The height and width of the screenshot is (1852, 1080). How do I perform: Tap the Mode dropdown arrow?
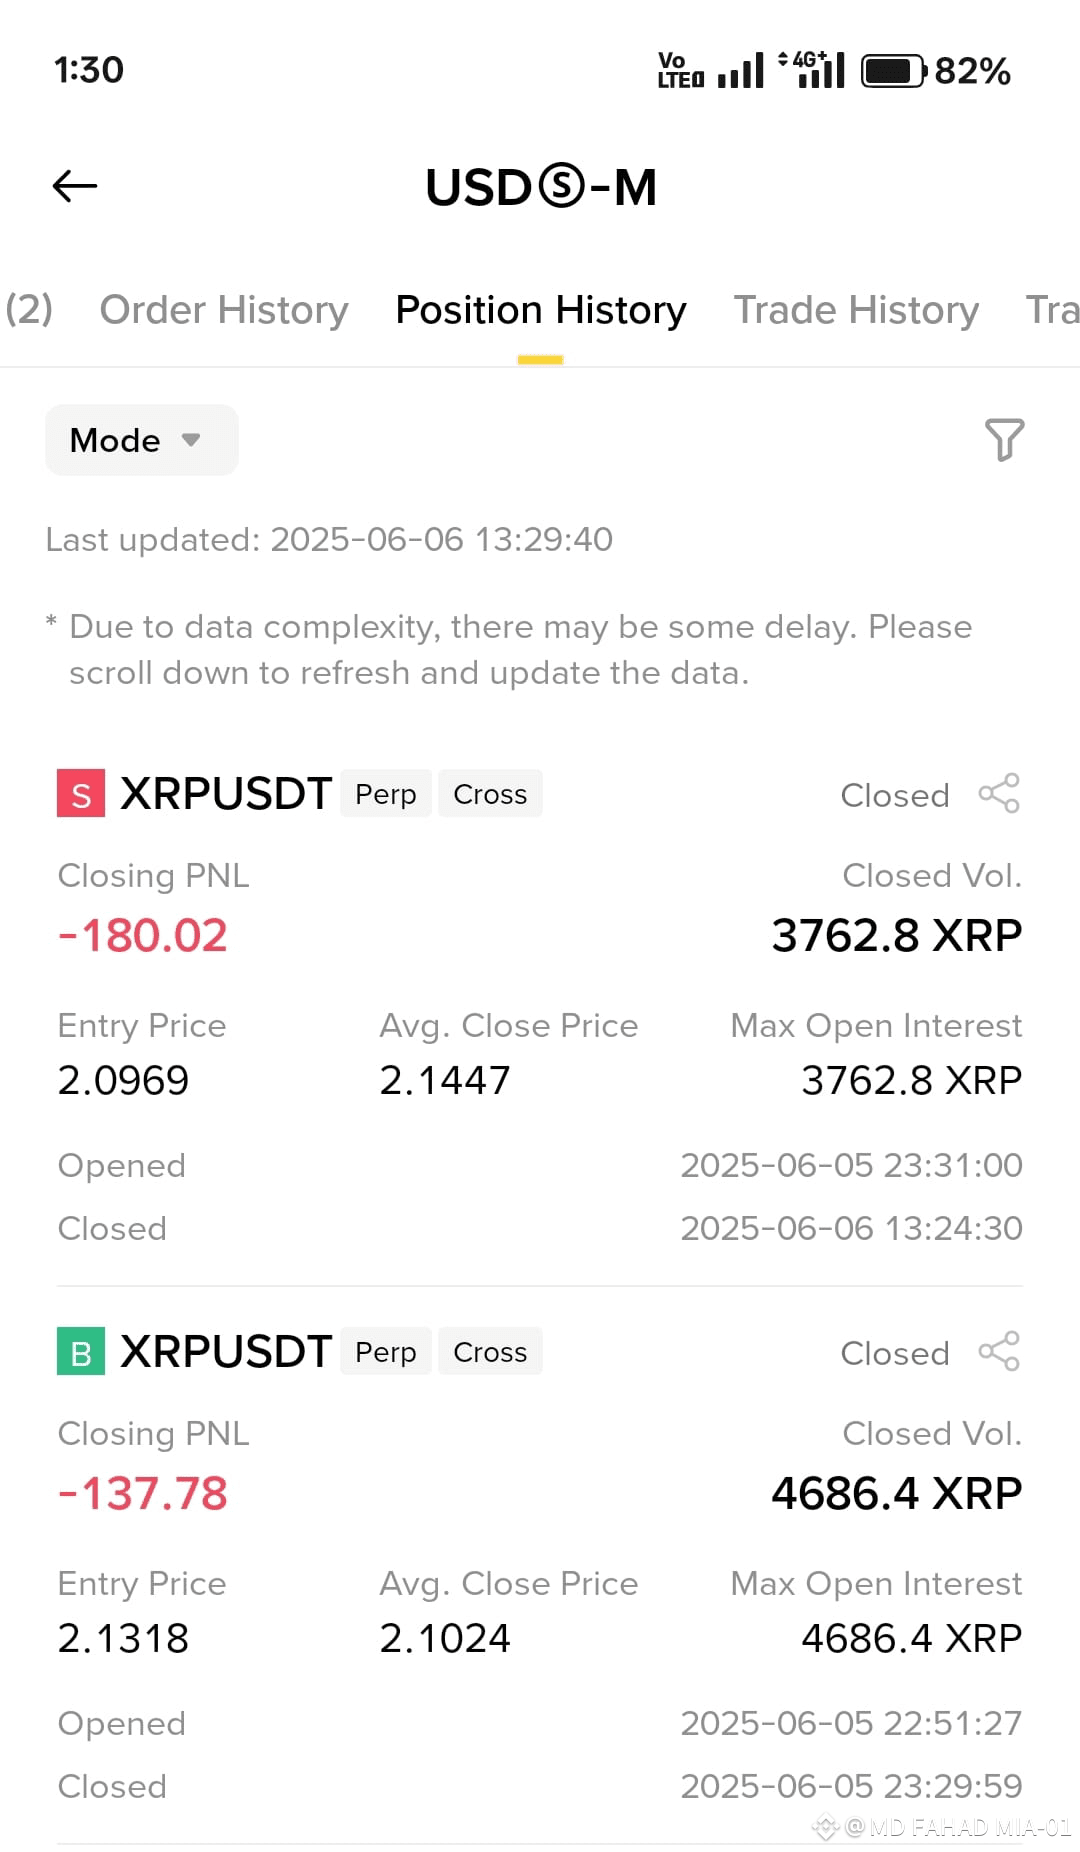pyautogui.click(x=191, y=440)
